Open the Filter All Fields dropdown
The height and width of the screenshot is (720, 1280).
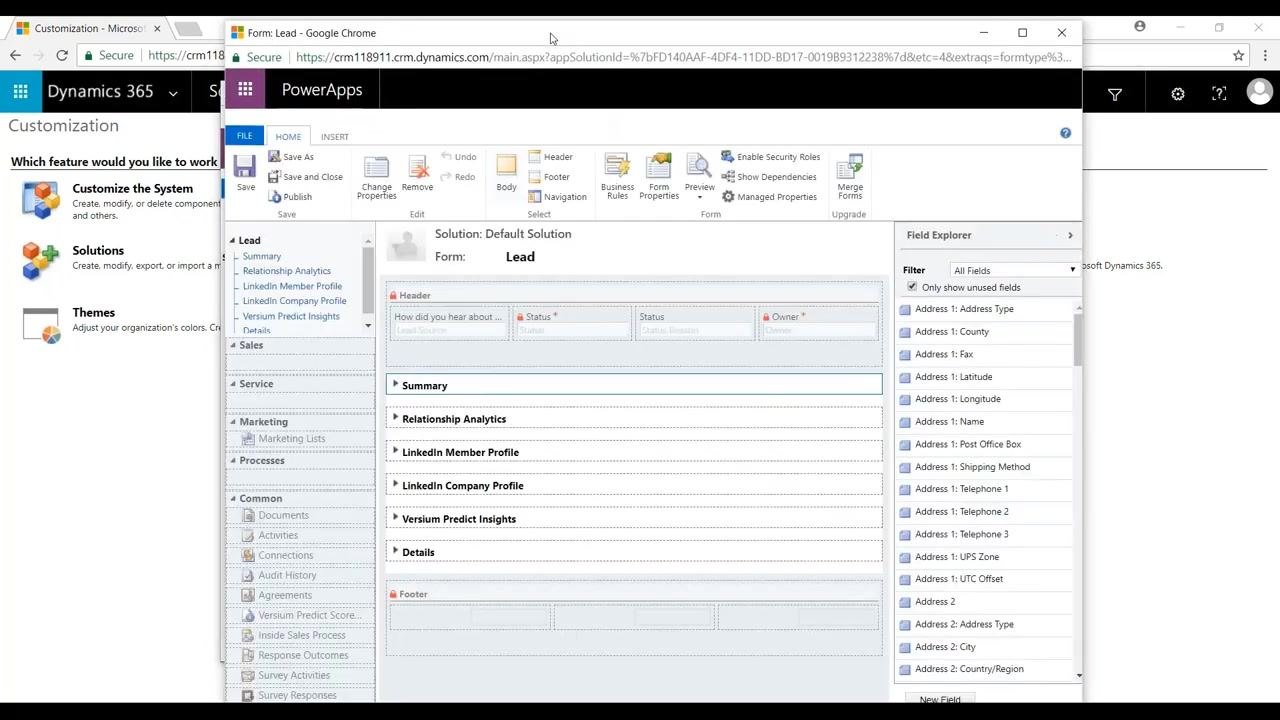tap(1014, 270)
